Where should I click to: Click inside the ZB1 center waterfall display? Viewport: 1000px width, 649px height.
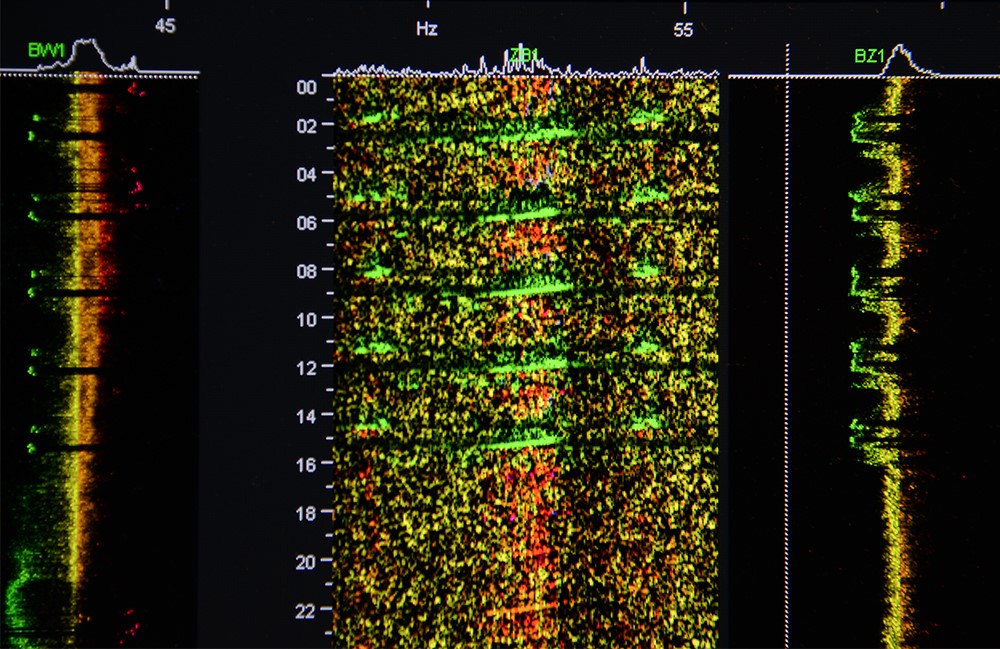pyautogui.click(x=527, y=362)
